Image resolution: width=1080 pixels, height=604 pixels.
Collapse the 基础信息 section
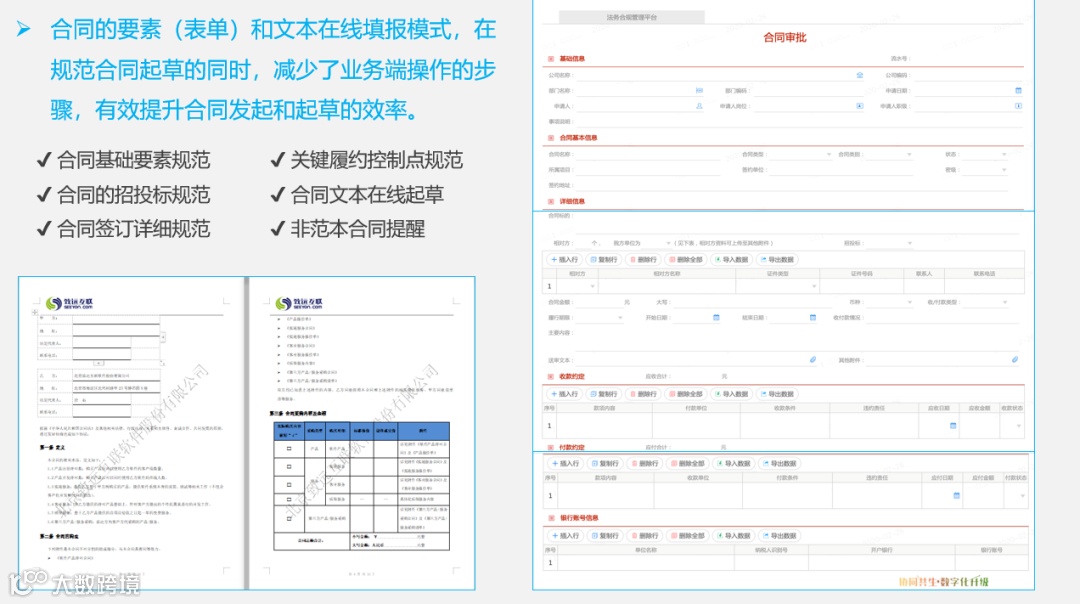coord(551,59)
